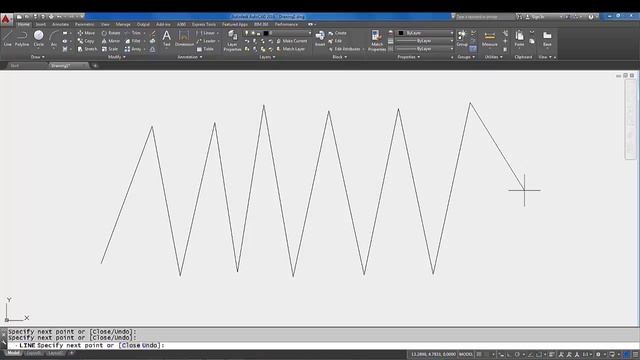The height and width of the screenshot is (360, 640).
Task: Select the Arc tool
Action: (x=53, y=38)
